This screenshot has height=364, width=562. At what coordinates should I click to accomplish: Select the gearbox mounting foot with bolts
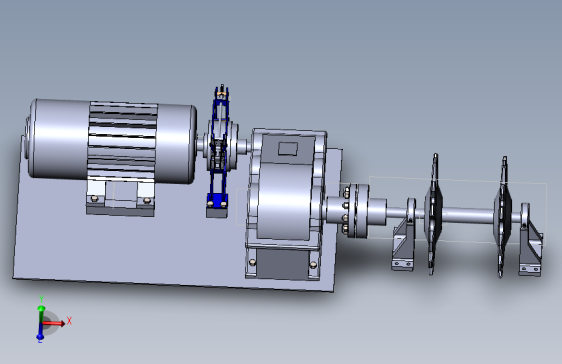pyautogui.click(x=282, y=262)
